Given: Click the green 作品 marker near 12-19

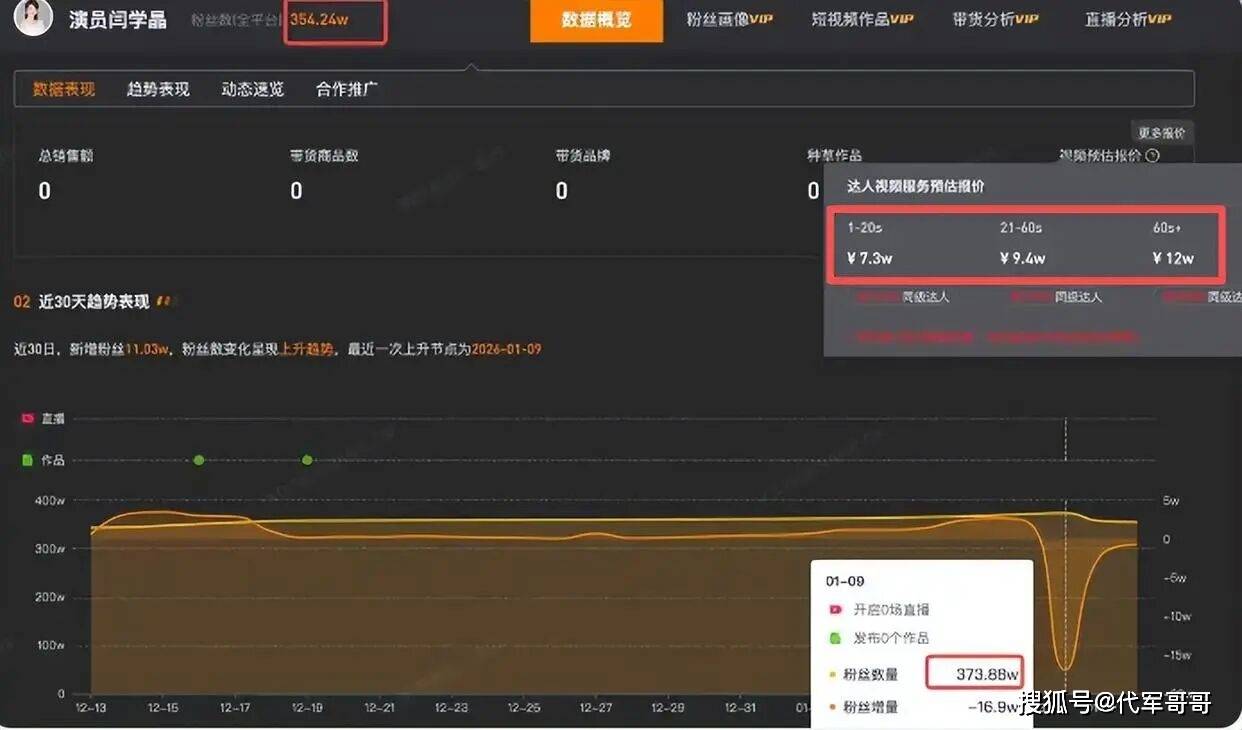Looking at the screenshot, I should coord(307,460).
